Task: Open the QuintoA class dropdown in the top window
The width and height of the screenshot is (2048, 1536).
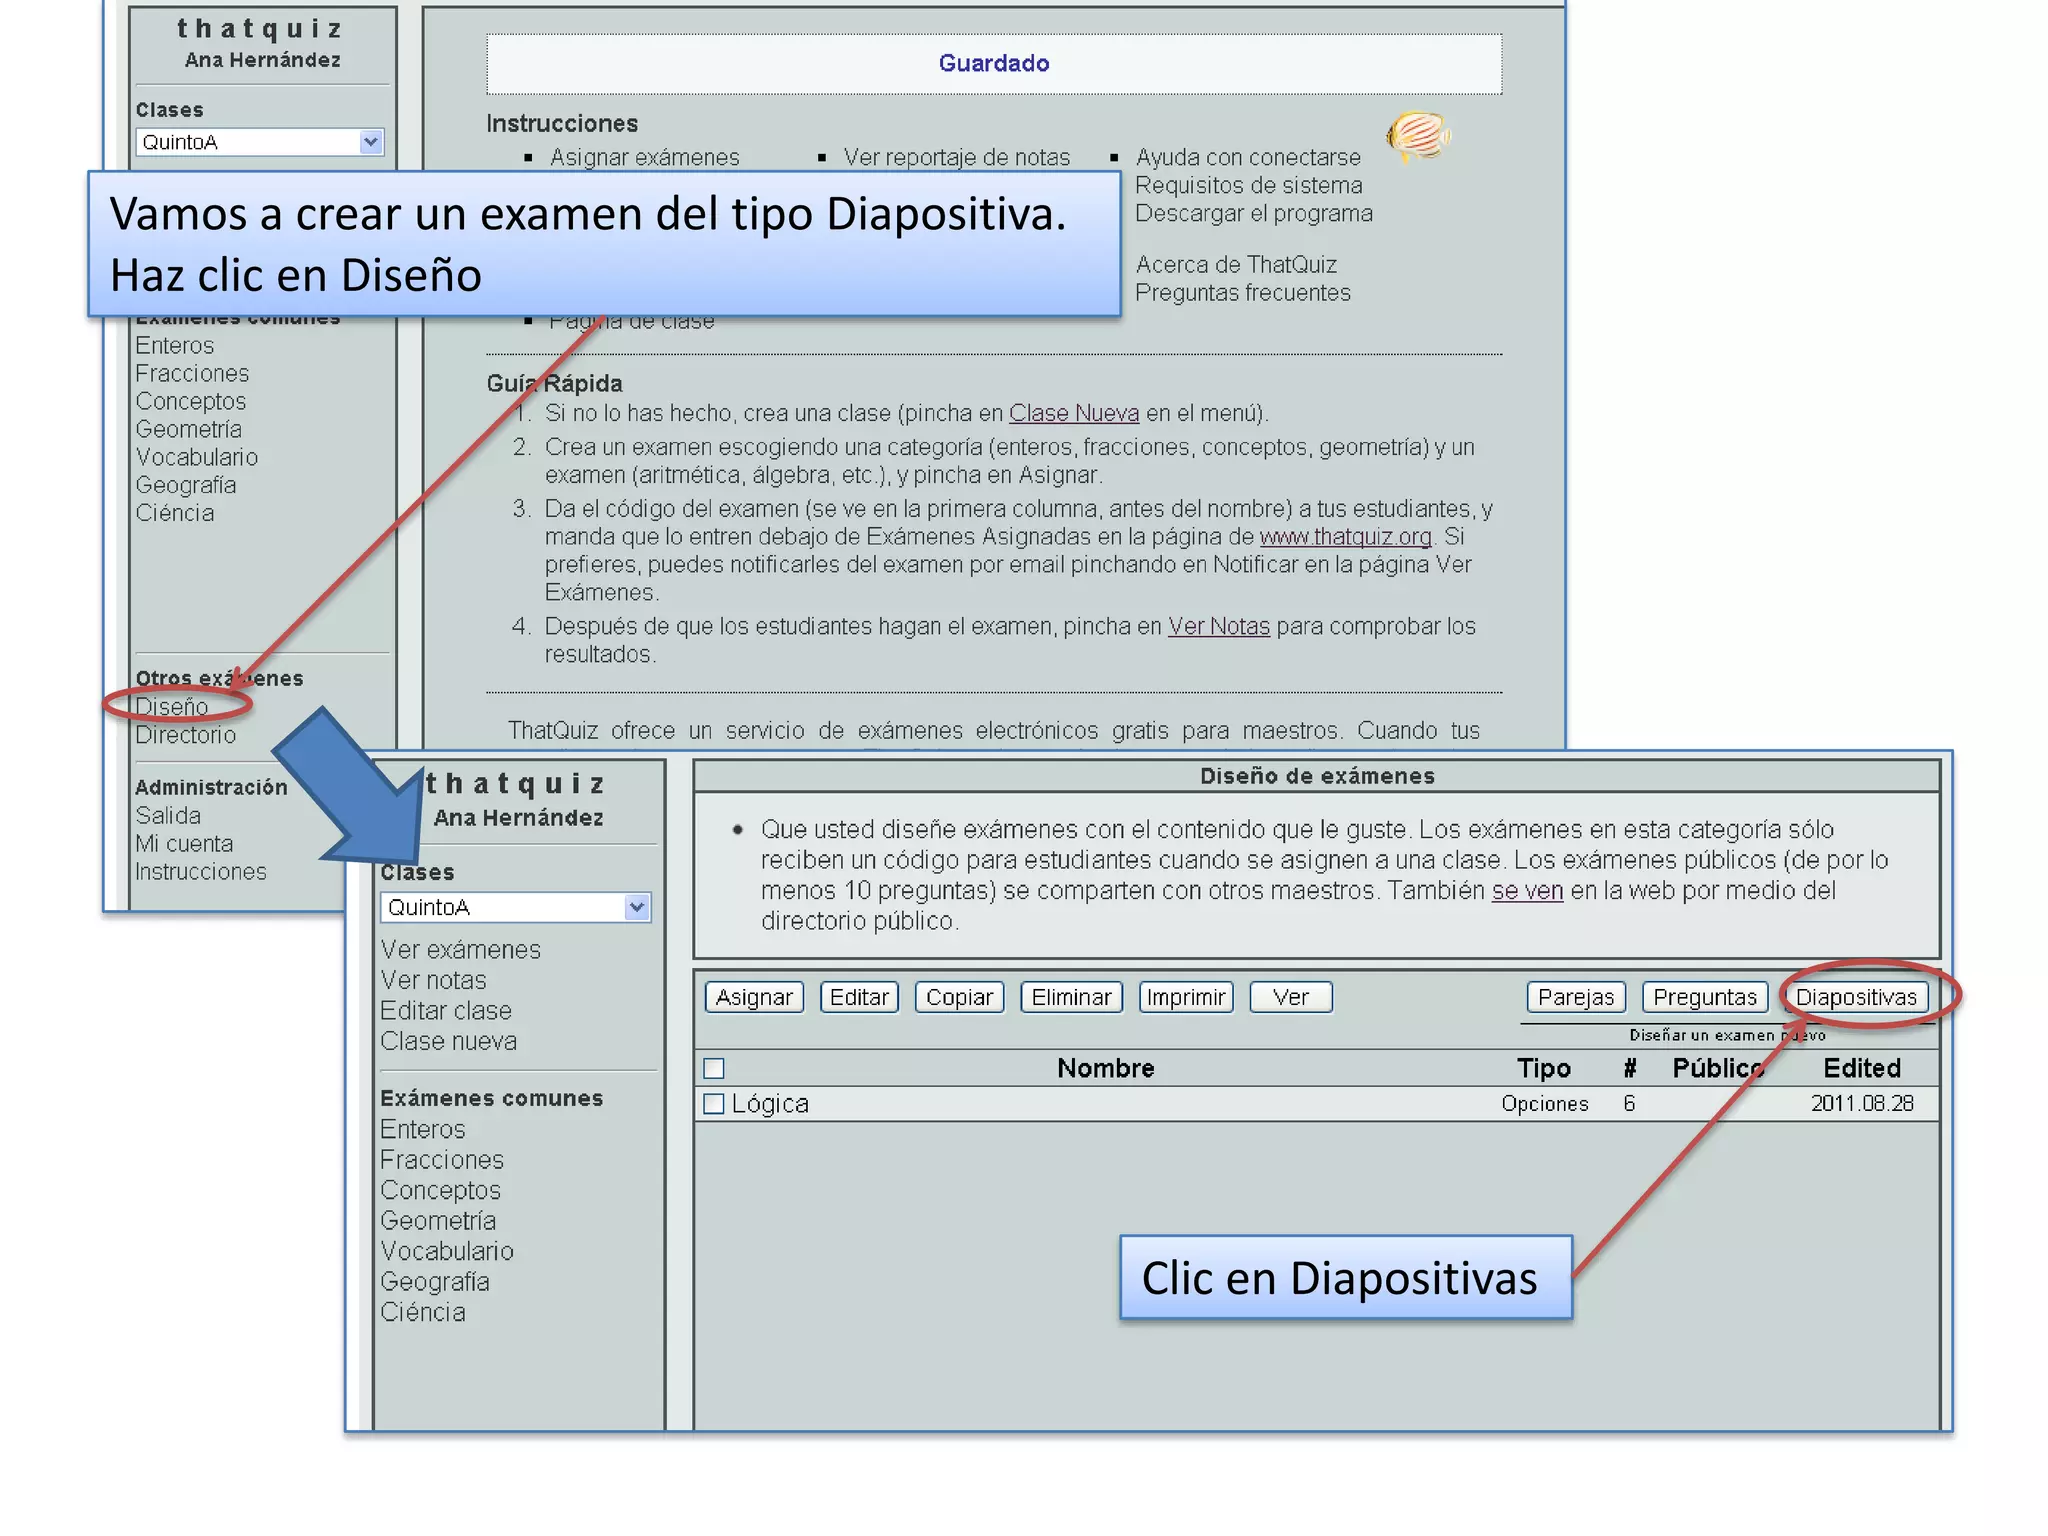Action: [259, 142]
